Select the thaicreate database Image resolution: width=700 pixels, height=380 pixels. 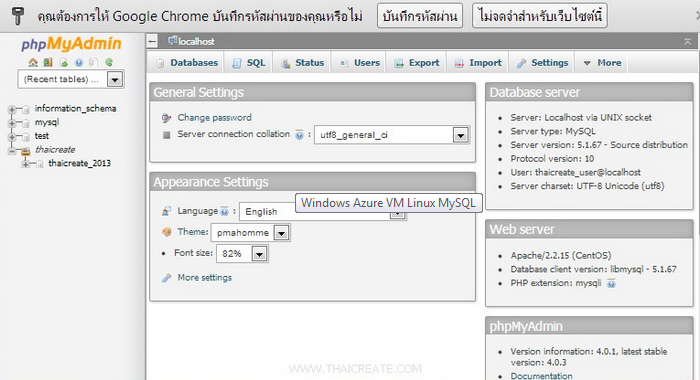click(x=55, y=150)
